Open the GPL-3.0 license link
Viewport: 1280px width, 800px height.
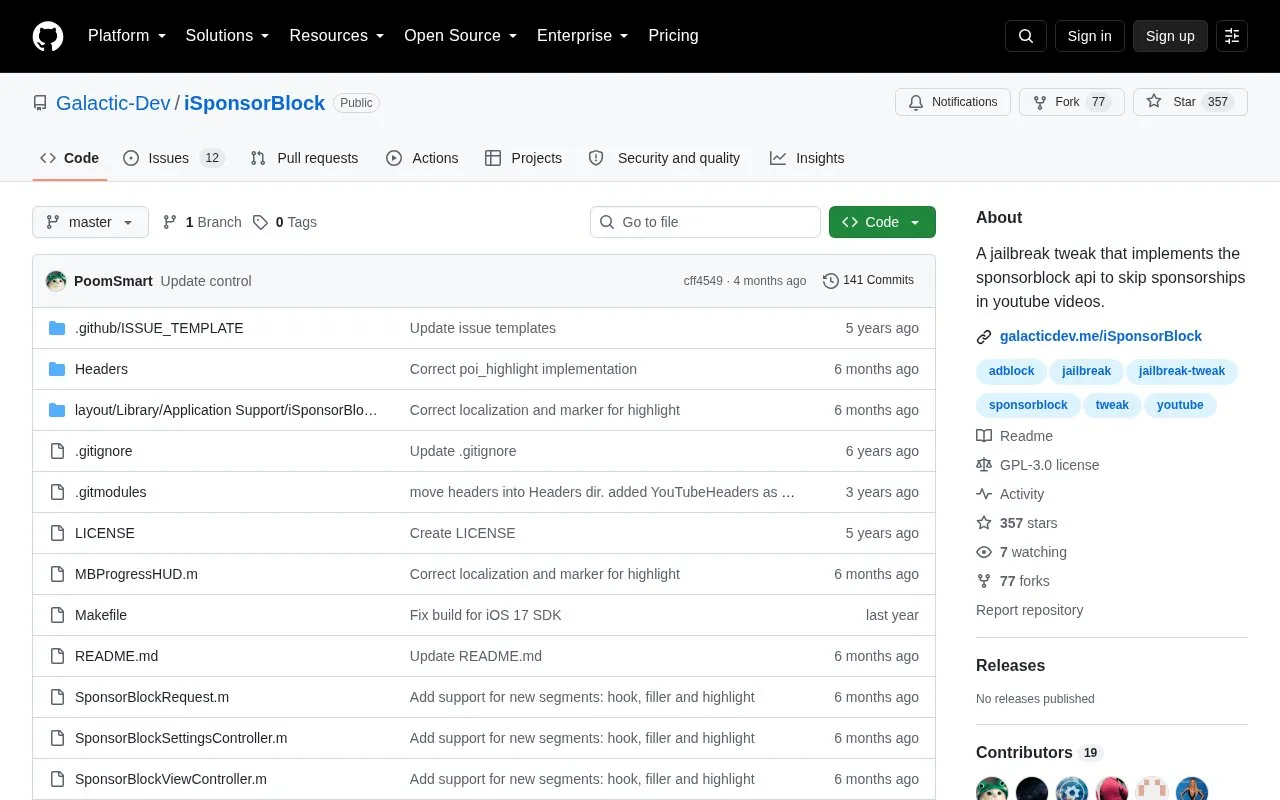1037,465
